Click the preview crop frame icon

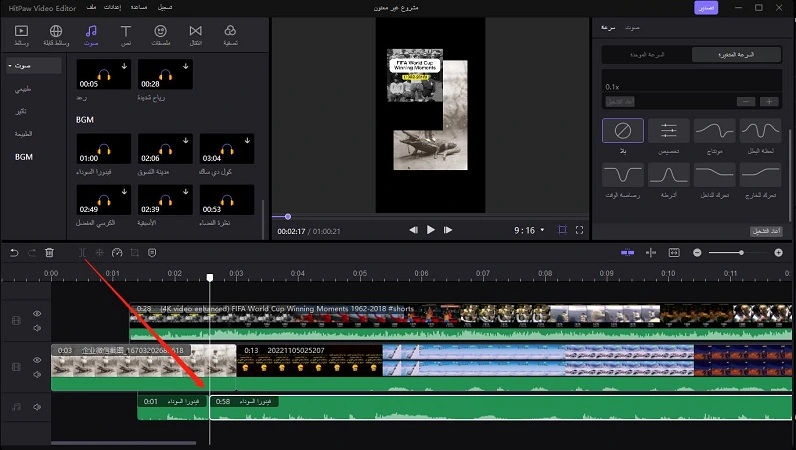coord(562,230)
